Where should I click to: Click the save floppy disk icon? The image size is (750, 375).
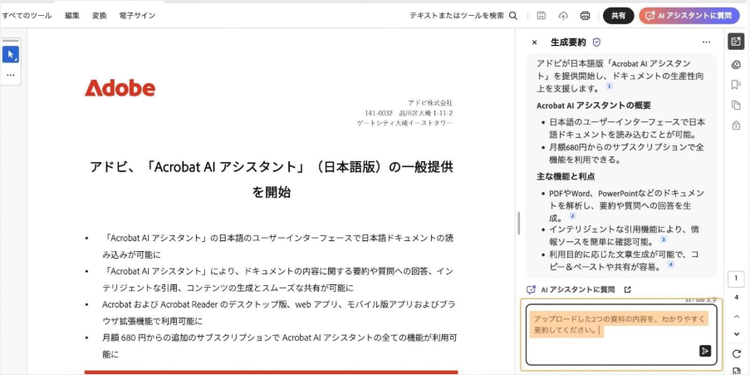coord(541,16)
